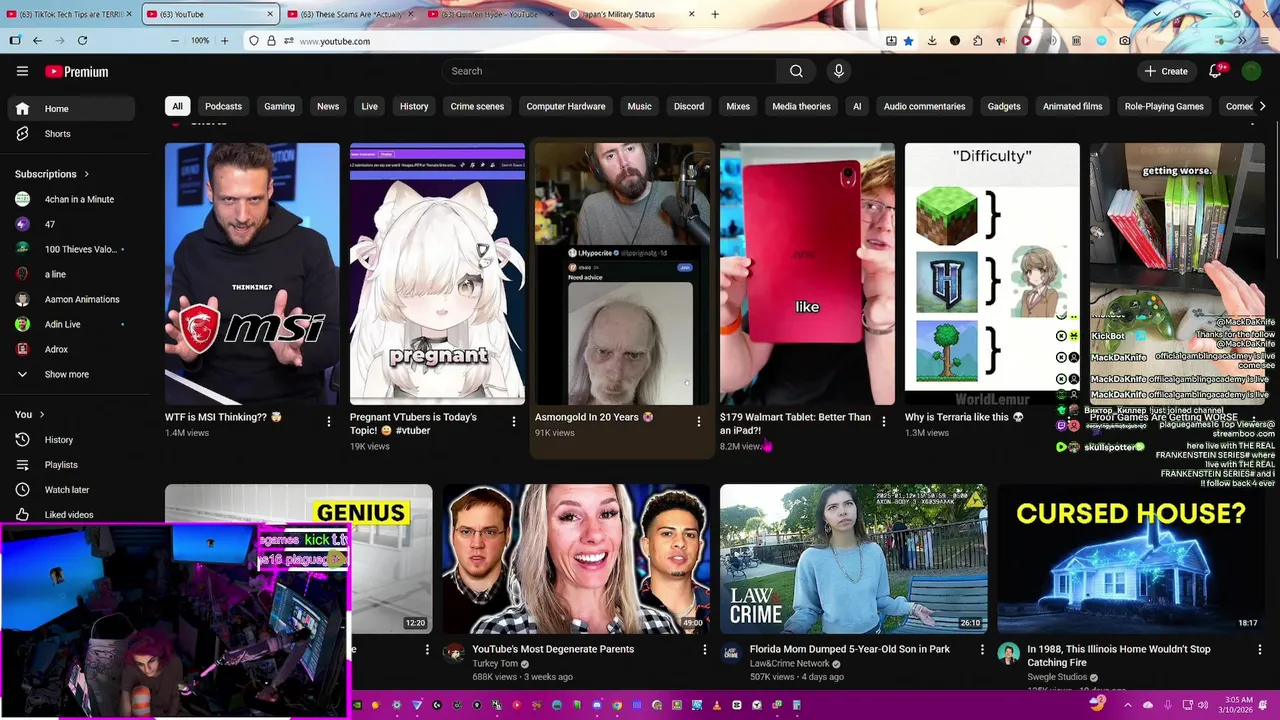Play the Cursed House video thumbnail
The height and width of the screenshot is (720, 1280).
coord(1131,559)
